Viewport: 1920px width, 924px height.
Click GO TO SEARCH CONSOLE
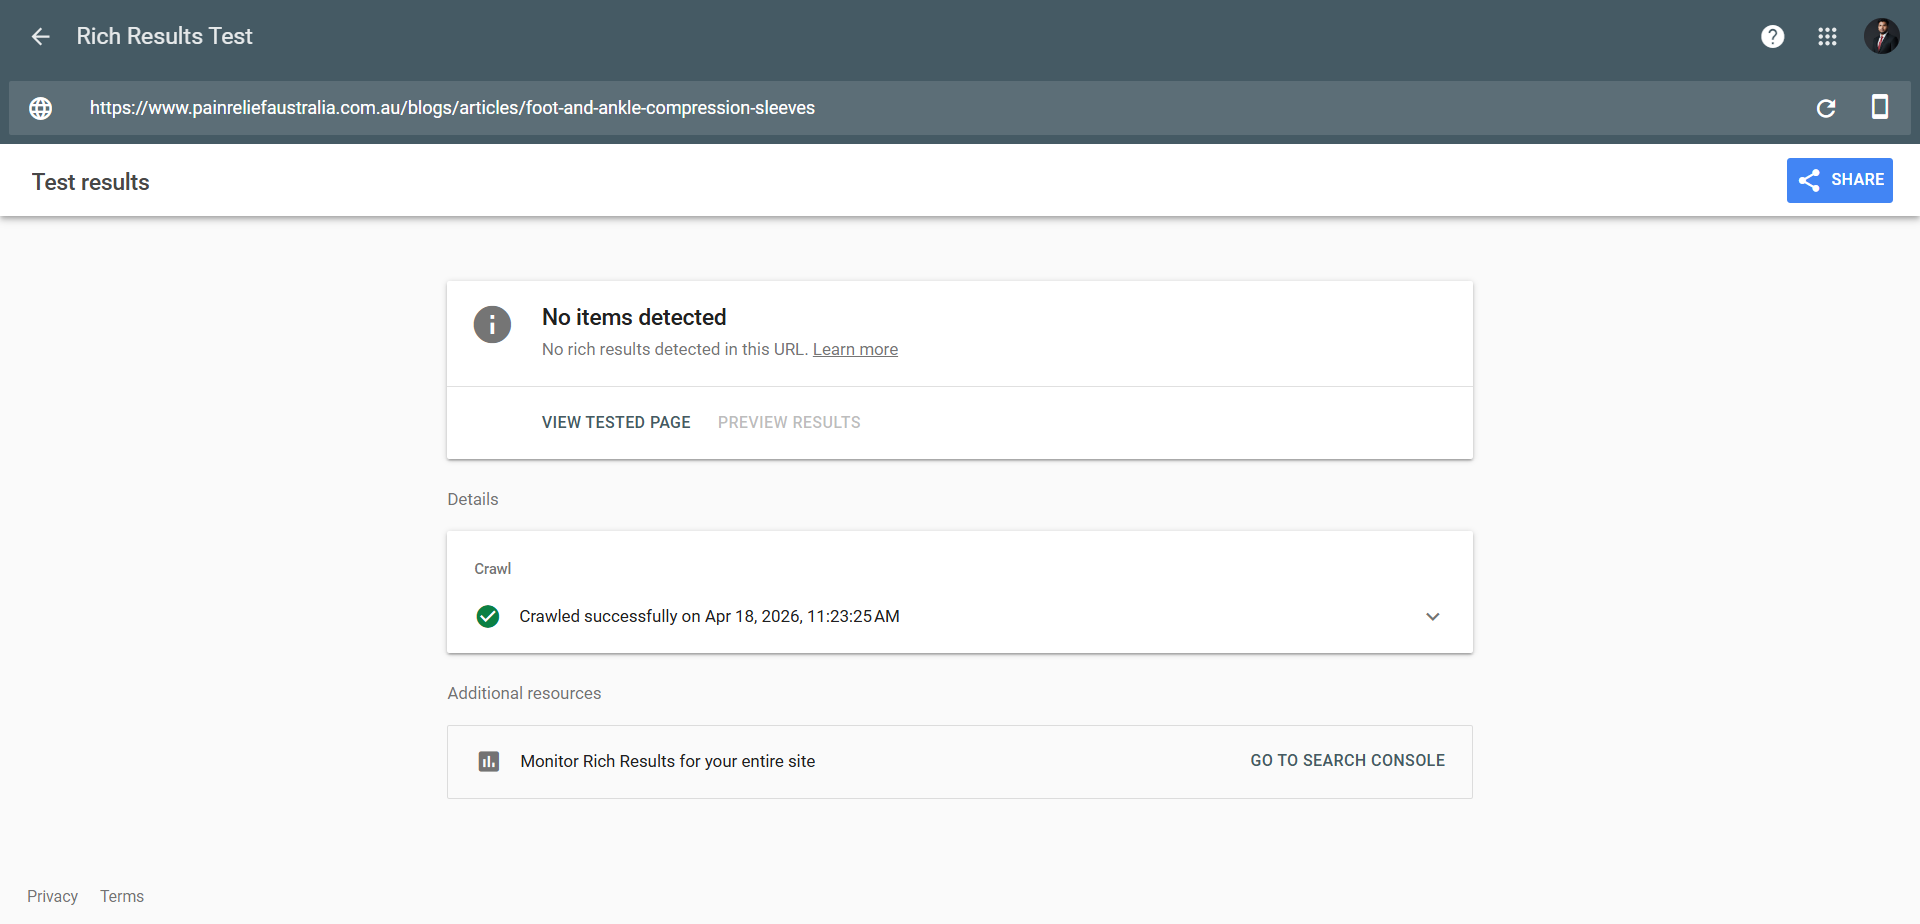click(x=1347, y=761)
